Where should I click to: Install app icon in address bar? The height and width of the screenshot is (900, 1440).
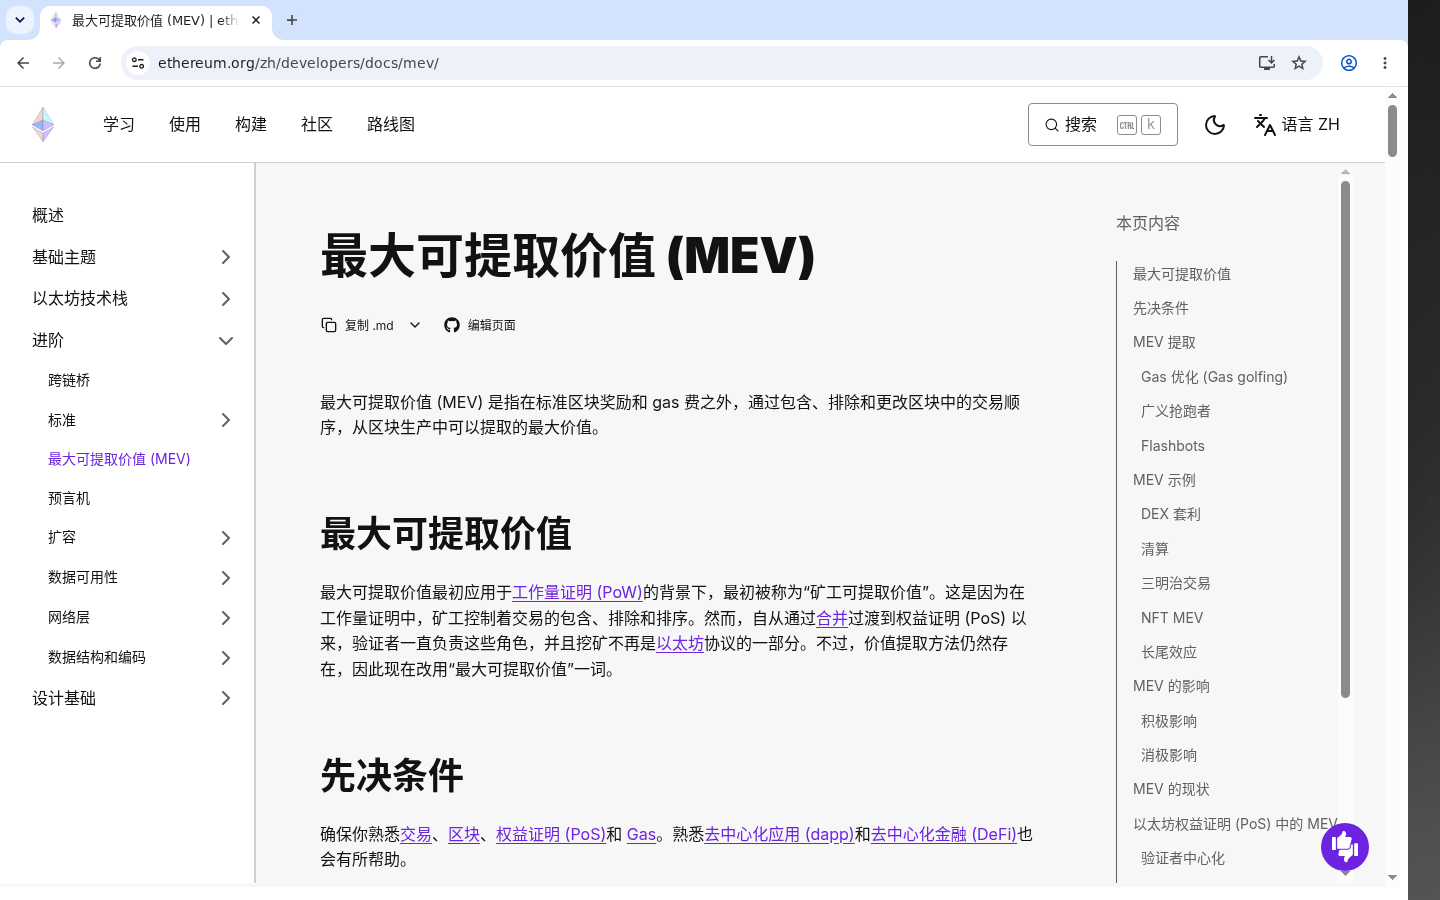coord(1267,63)
